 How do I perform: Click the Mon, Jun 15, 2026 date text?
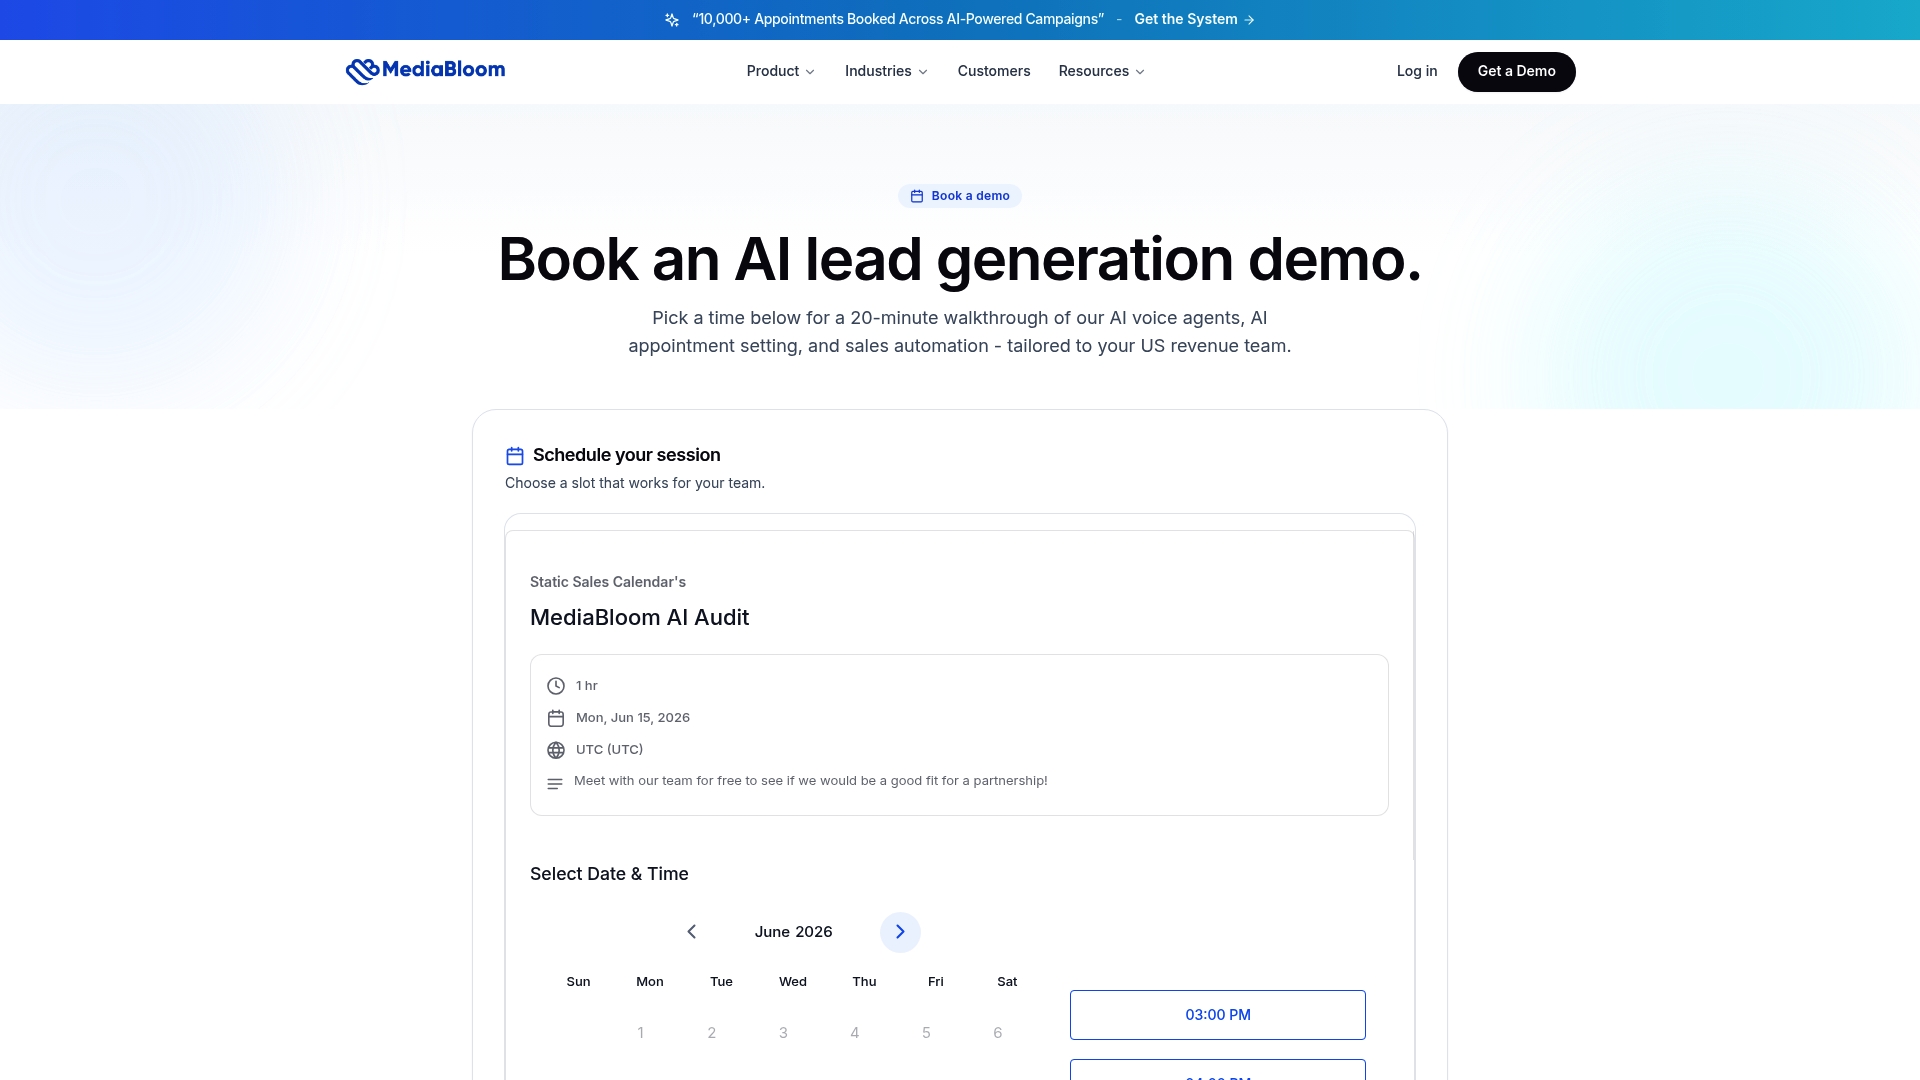[x=633, y=718]
